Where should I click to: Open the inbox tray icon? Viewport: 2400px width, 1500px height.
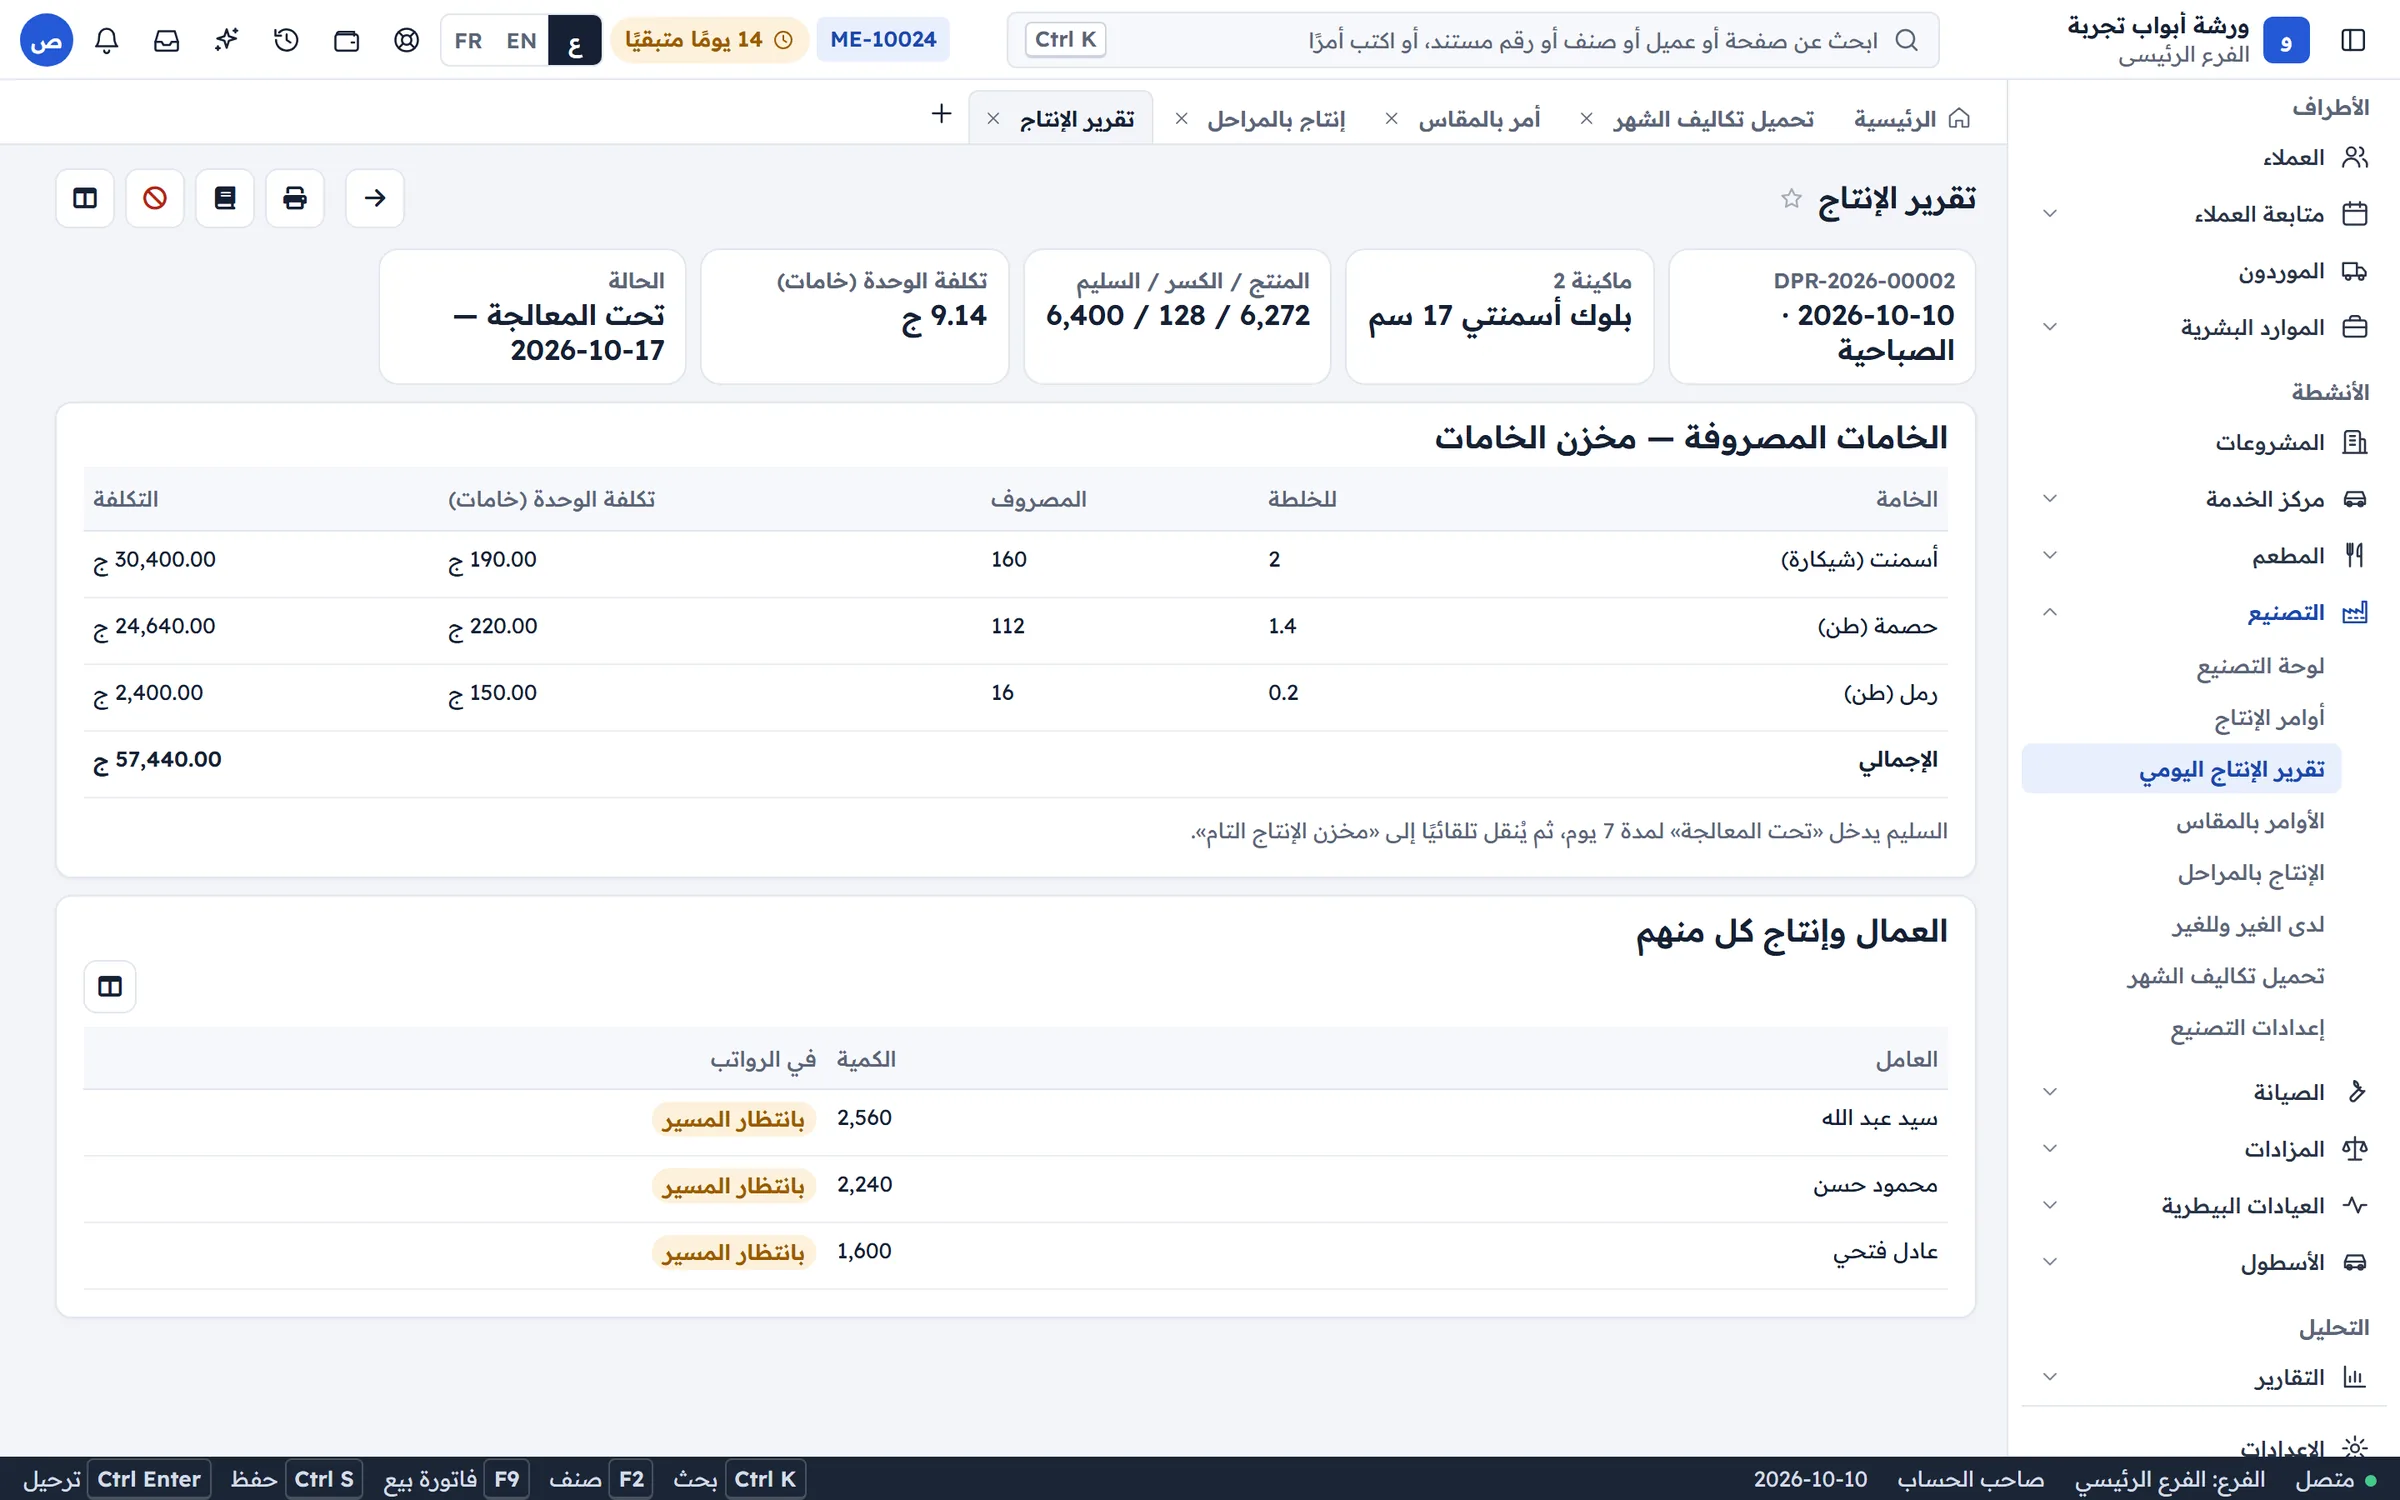(167, 40)
